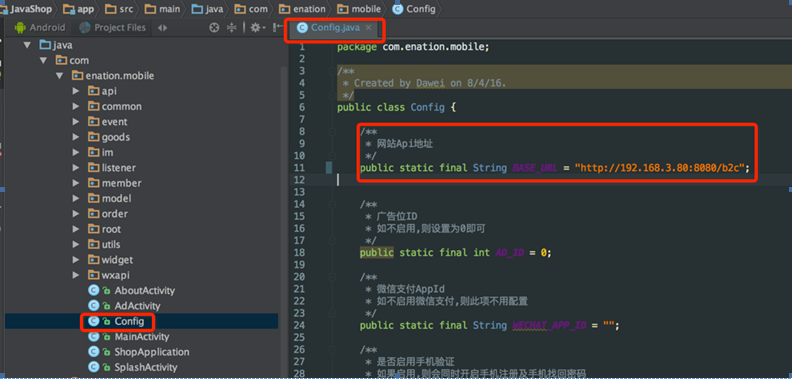This screenshot has width=792, height=381.
Task: Open the project view gear settings menu
Action: pos(257,28)
